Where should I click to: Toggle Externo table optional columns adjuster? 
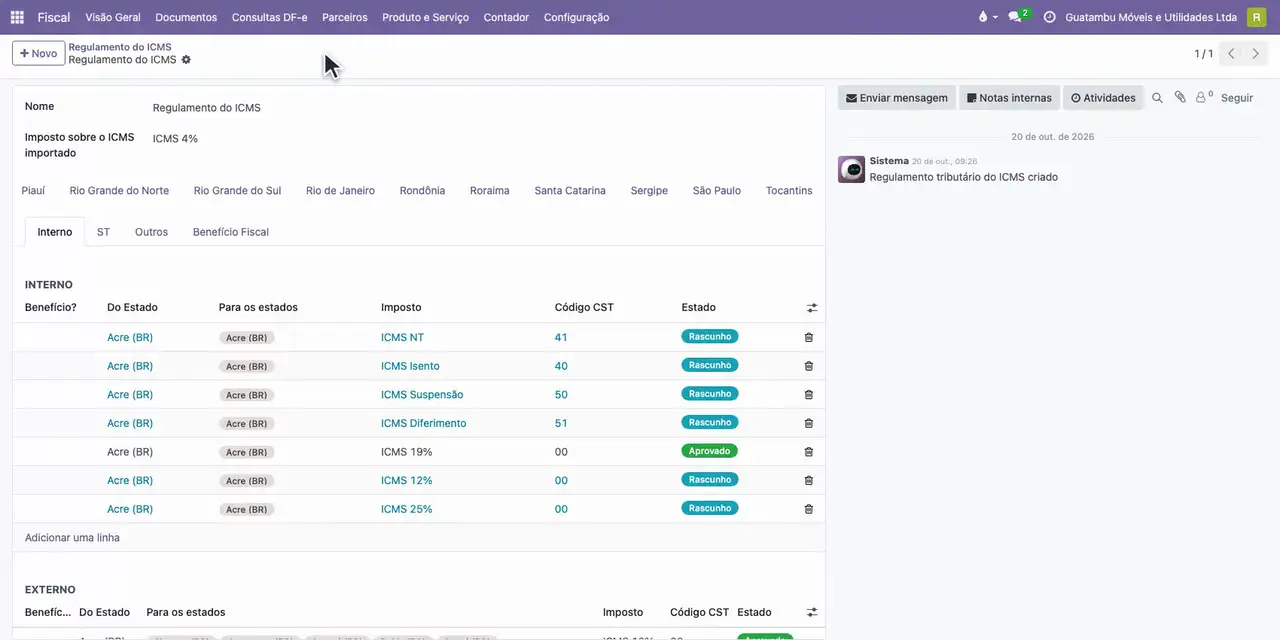click(812, 612)
